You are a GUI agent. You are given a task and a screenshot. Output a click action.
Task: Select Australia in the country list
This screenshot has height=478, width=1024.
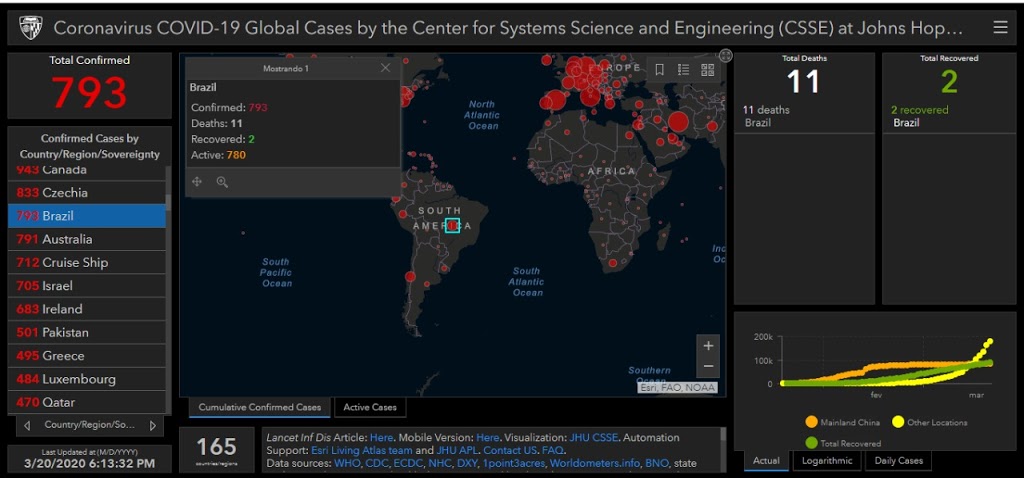coord(67,239)
